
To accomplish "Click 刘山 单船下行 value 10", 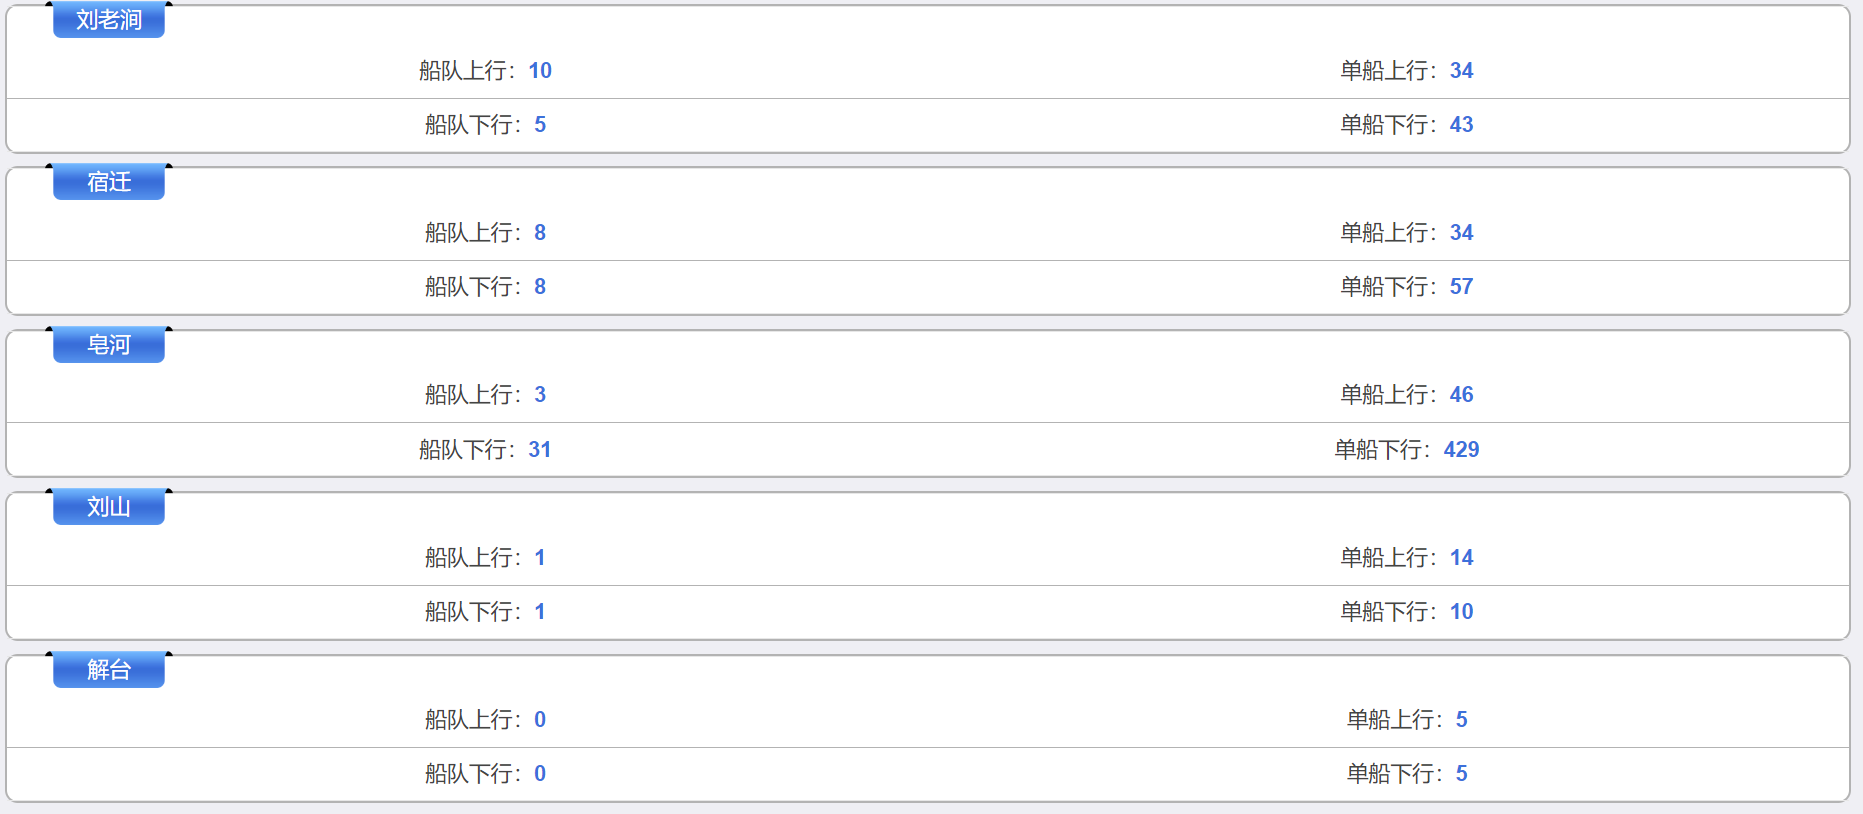I will (x=1461, y=612).
